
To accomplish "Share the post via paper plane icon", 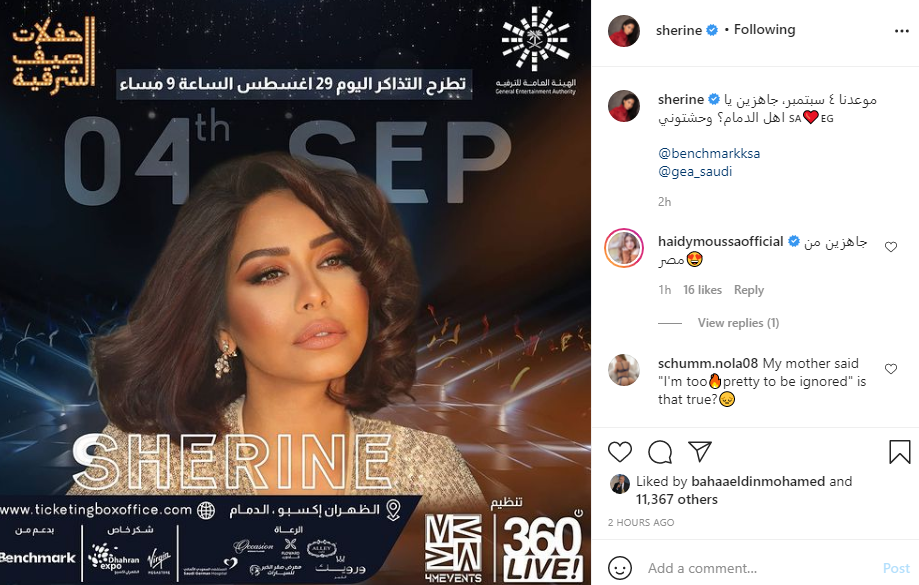I will click(700, 451).
